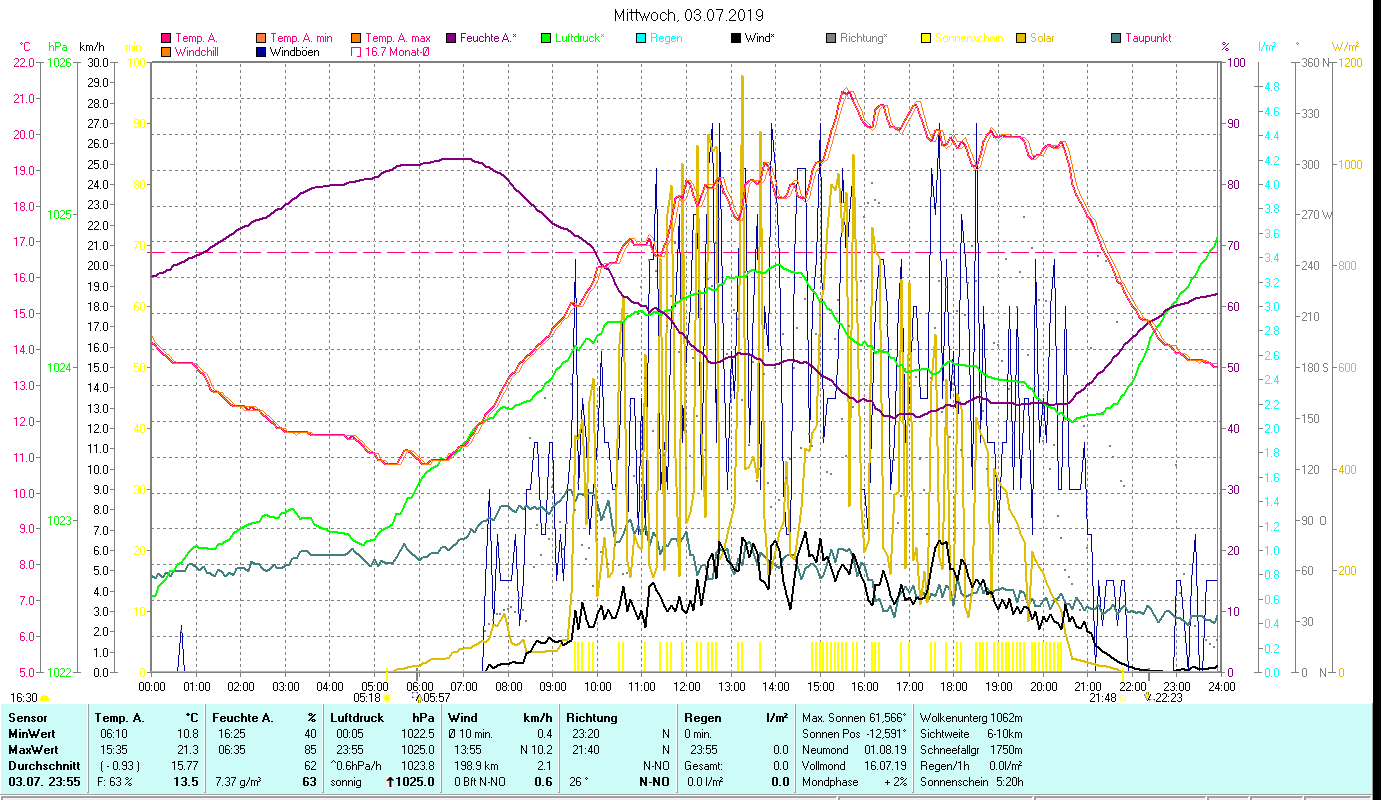Click the sunset sun icon at 21:48
Screen dimensions: 1381x800
coord(1122,698)
